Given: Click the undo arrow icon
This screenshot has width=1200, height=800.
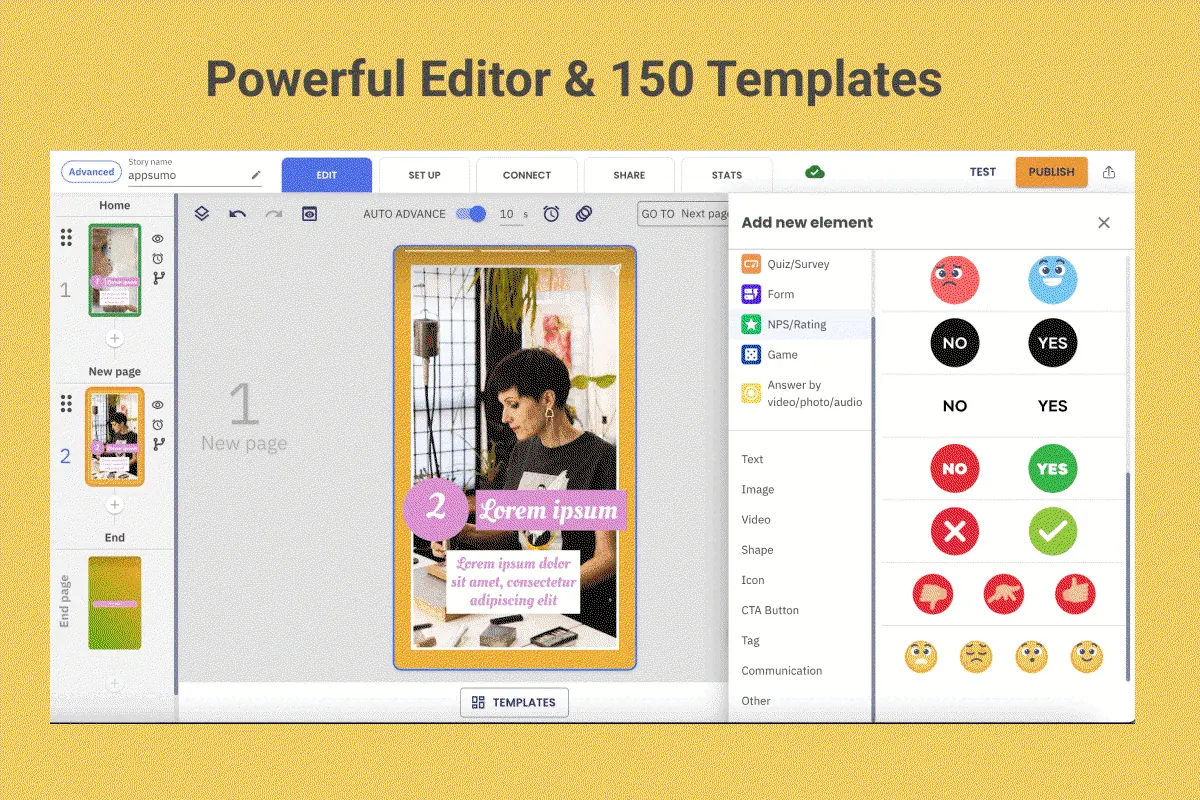Looking at the screenshot, I should coord(237,214).
